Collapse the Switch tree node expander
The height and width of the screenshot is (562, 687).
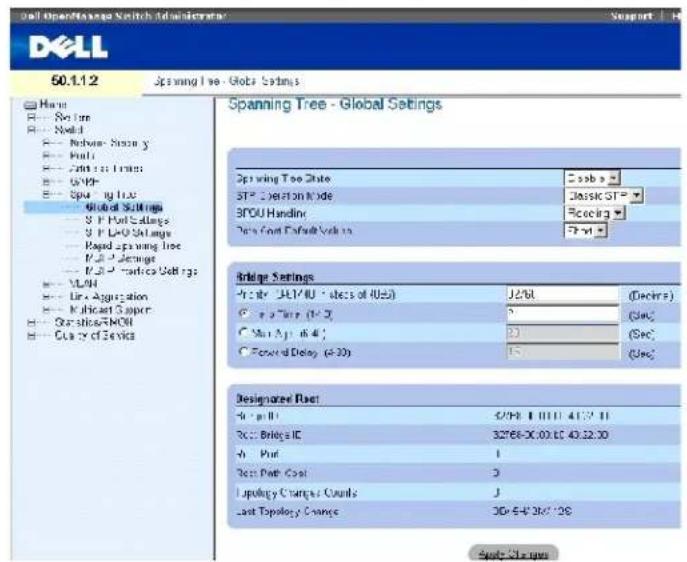point(31,130)
